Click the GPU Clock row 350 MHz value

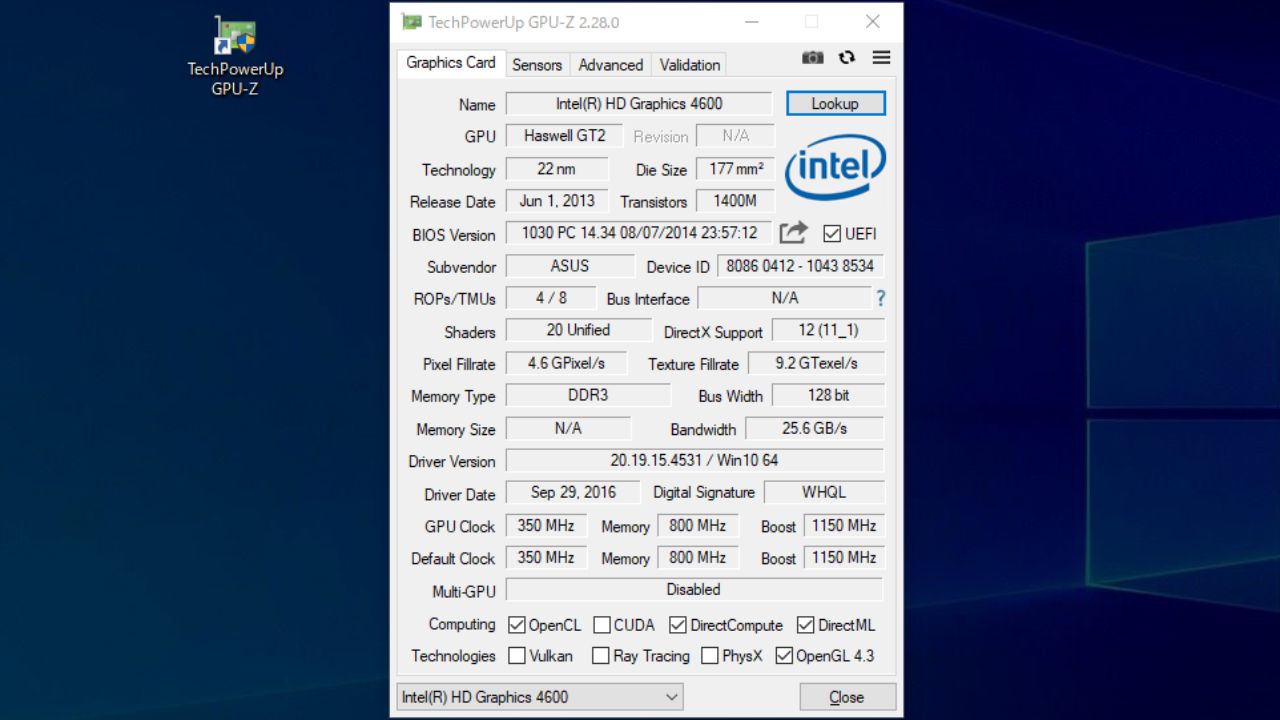[x=546, y=525]
